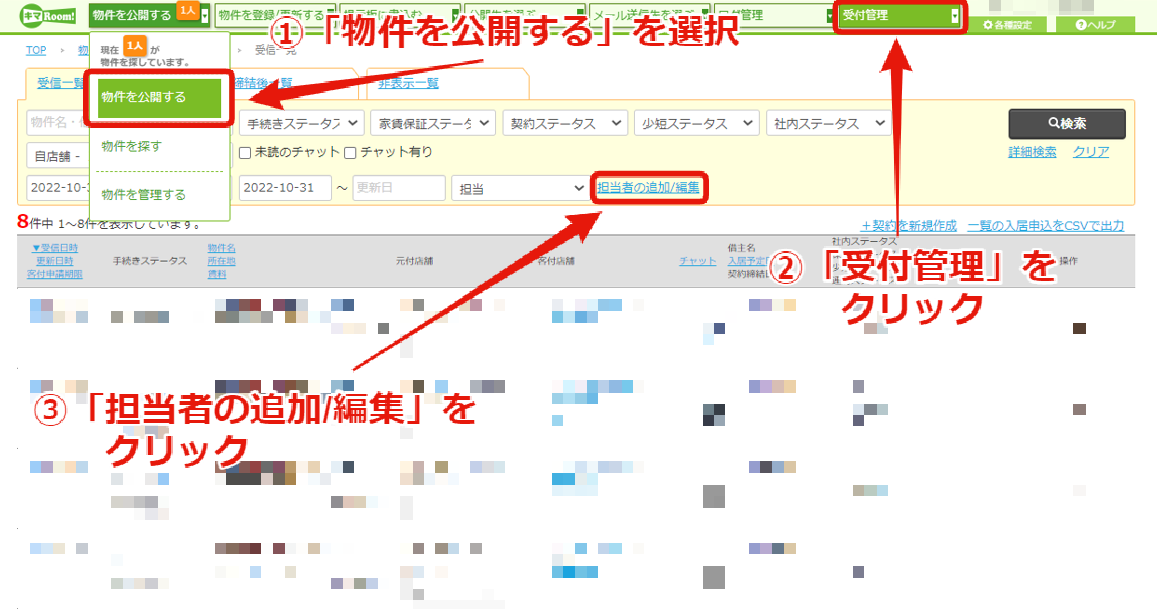
Task: Click 一覧の入居申込をCSVで出力 link
Action: coord(1046,226)
